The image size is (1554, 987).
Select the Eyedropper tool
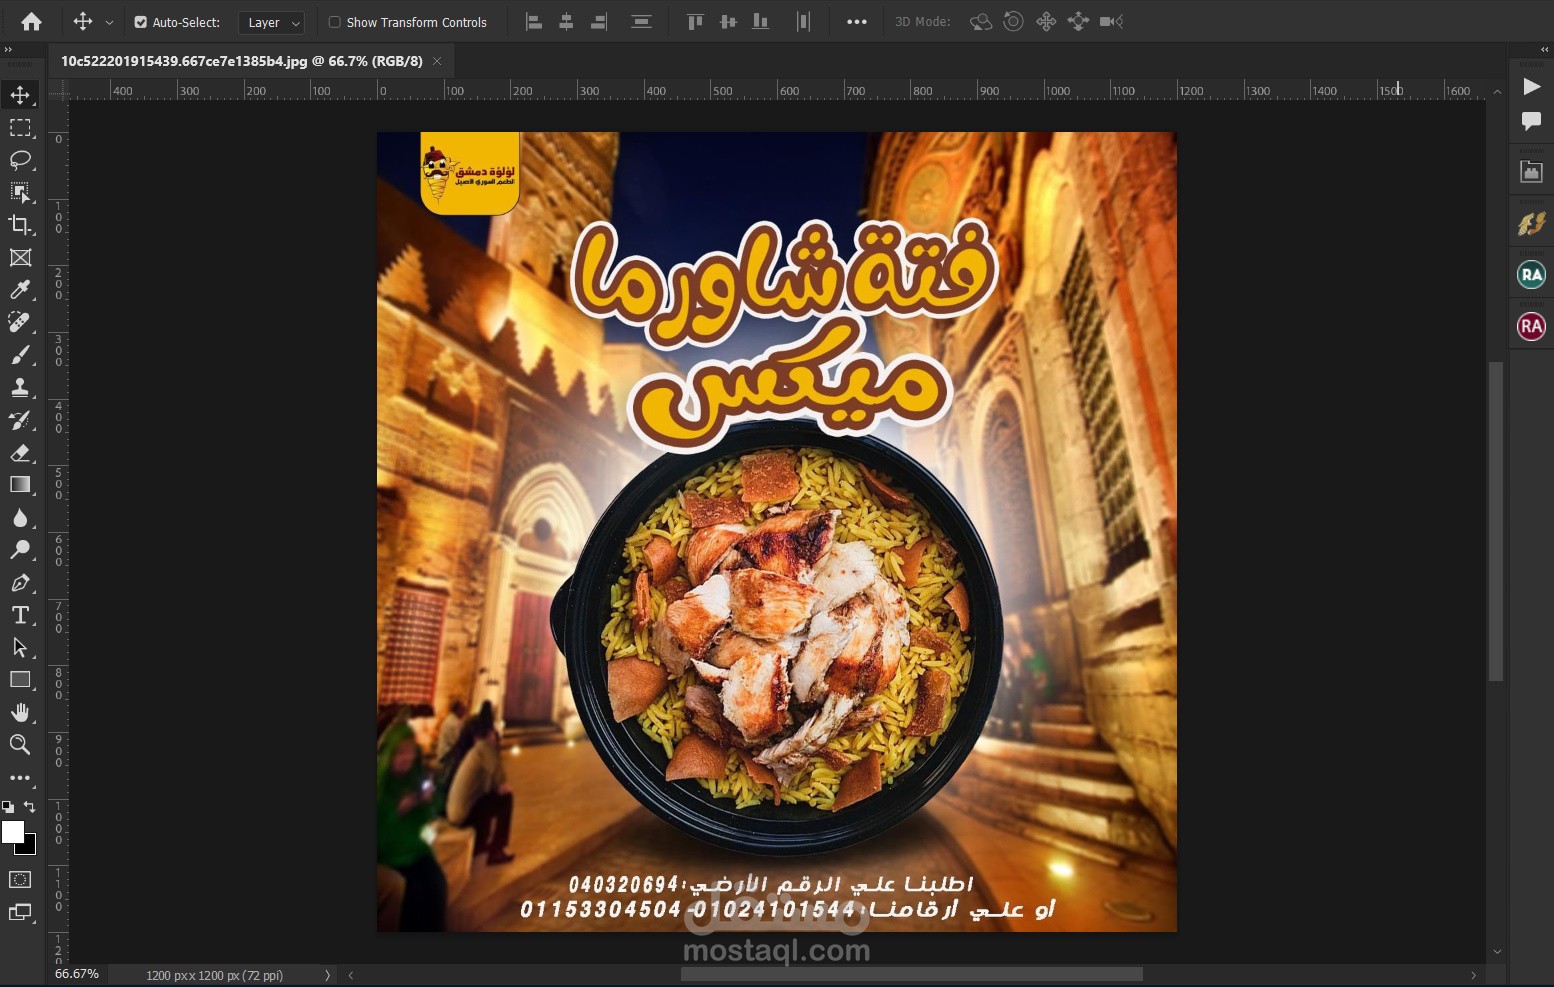[x=20, y=290]
